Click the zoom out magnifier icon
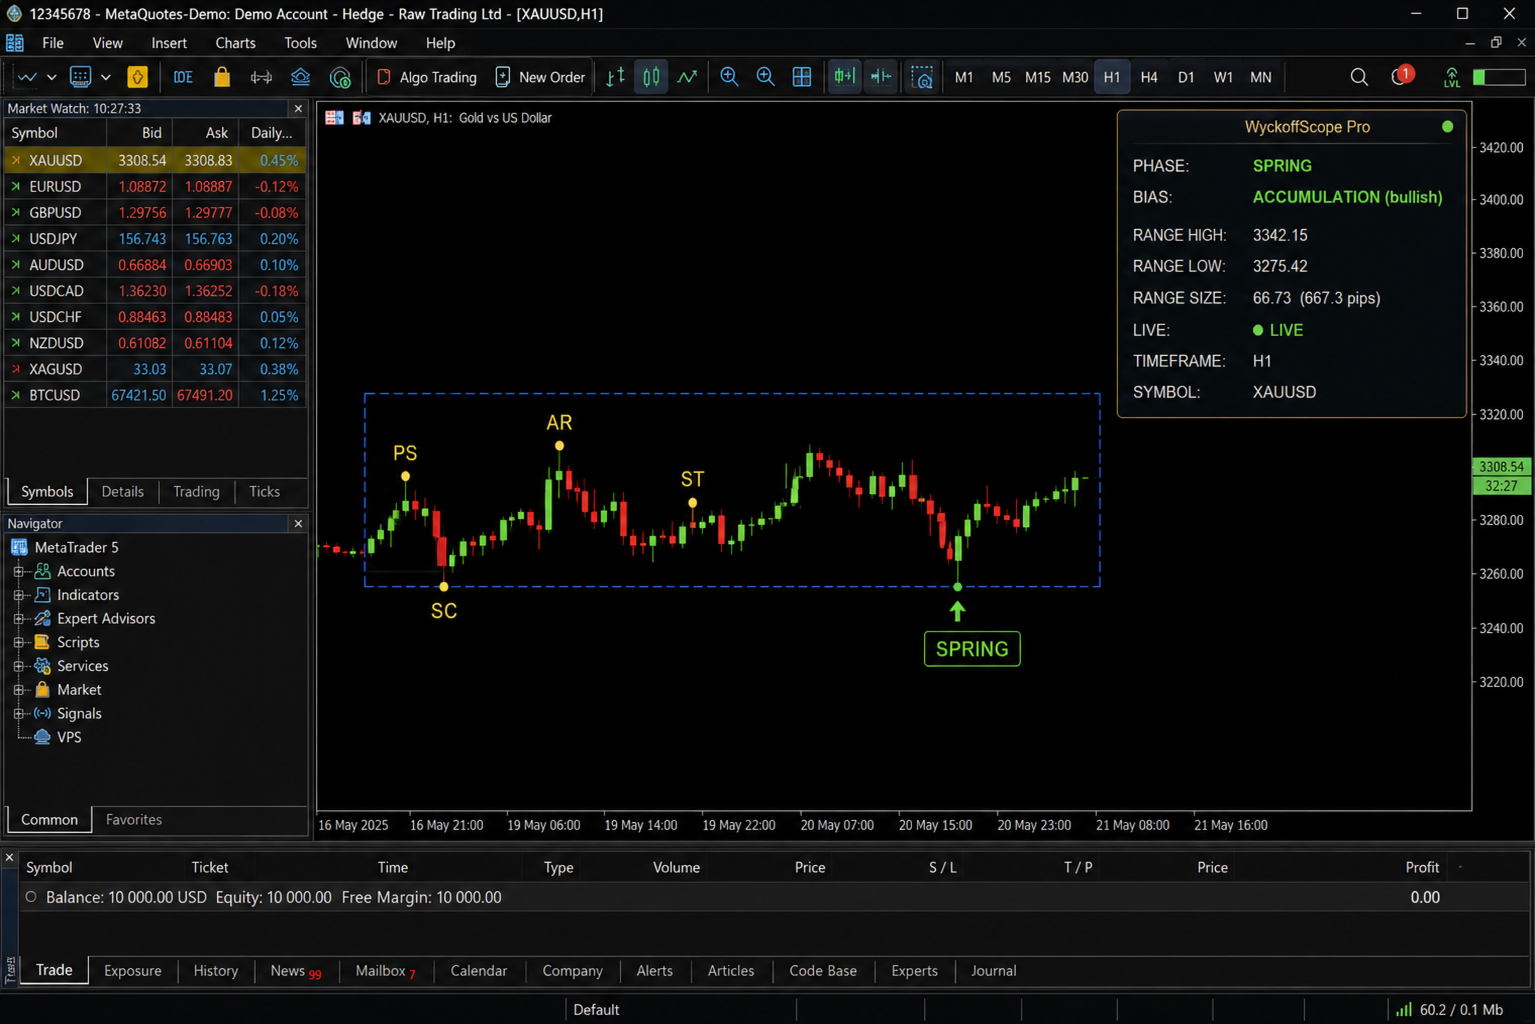Image resolution: width=1535 pixels, height=1024 pixels. click(765, 77)
